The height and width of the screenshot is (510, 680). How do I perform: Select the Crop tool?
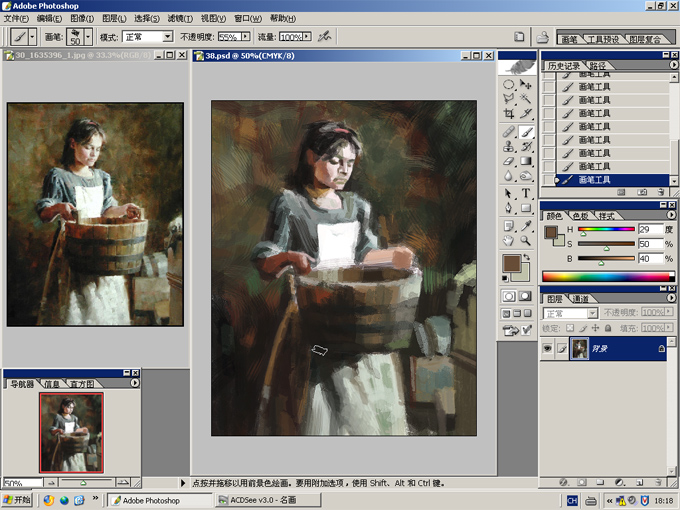(509, 114)
